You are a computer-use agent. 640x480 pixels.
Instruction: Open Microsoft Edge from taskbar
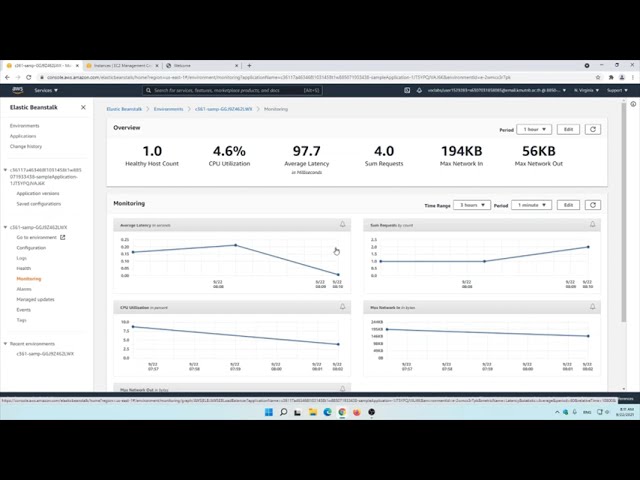click(x=327, y=412)
